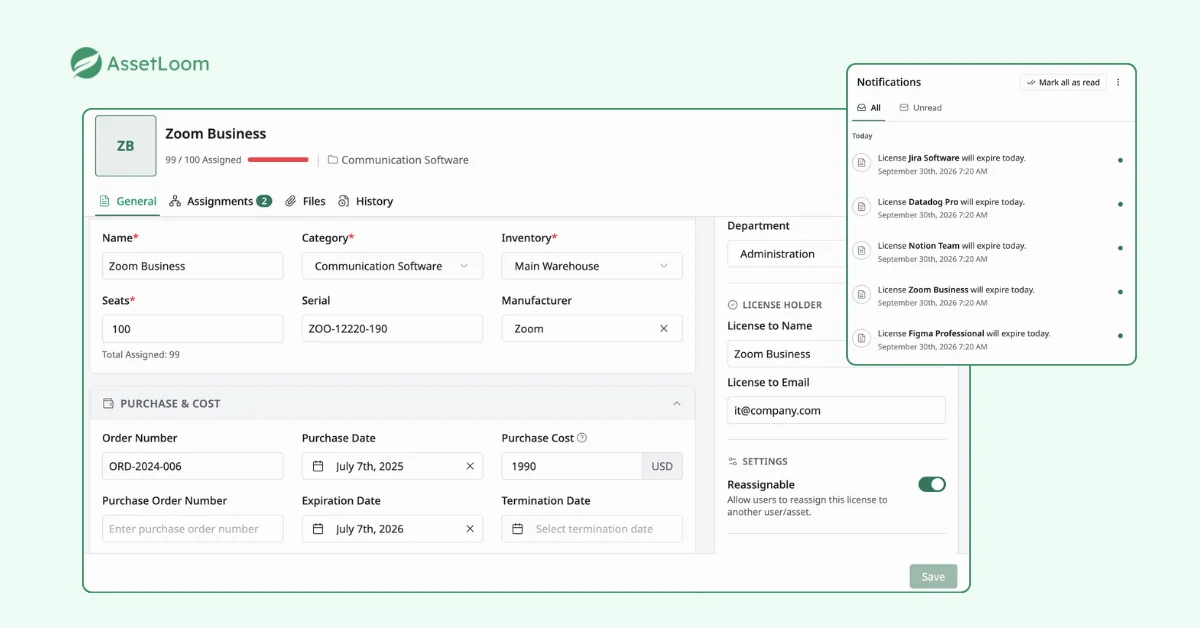Click the Seats input field
Viewport: 1200px width, 628px height.
[193, 329]
